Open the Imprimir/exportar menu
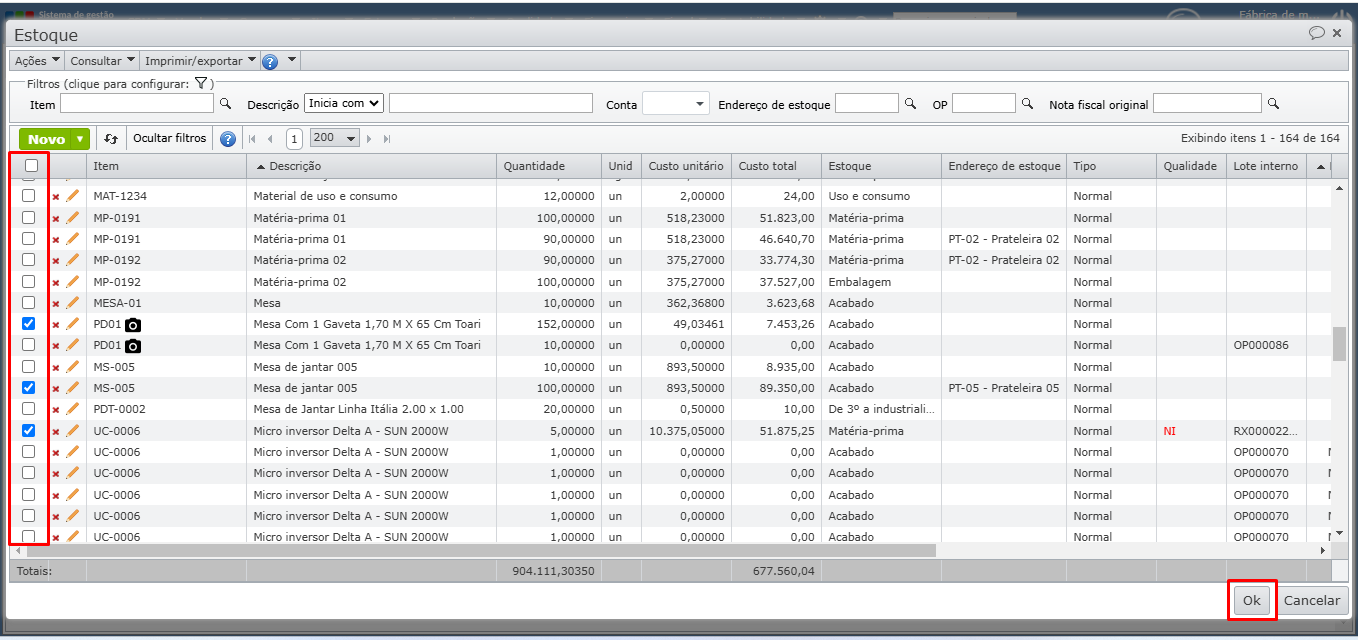The width and height of the screenshot is (1358, 640). [x=200, y=61]
